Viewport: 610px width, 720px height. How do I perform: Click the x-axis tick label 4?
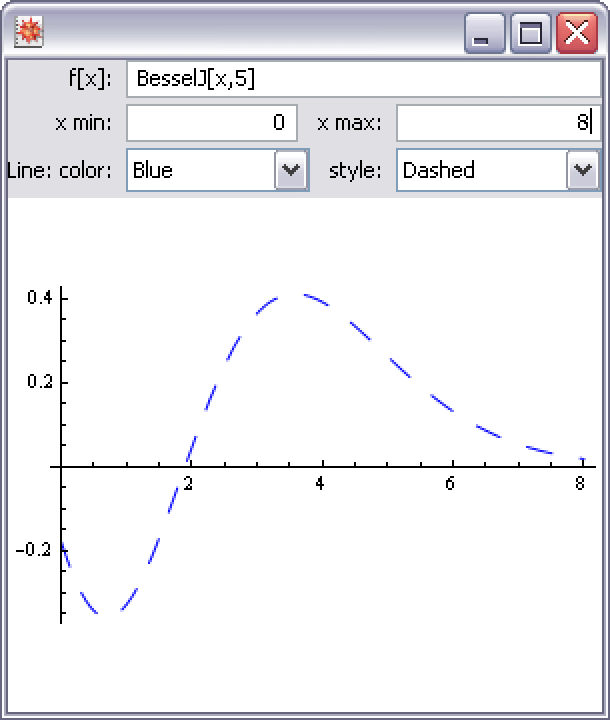[319, 484]
